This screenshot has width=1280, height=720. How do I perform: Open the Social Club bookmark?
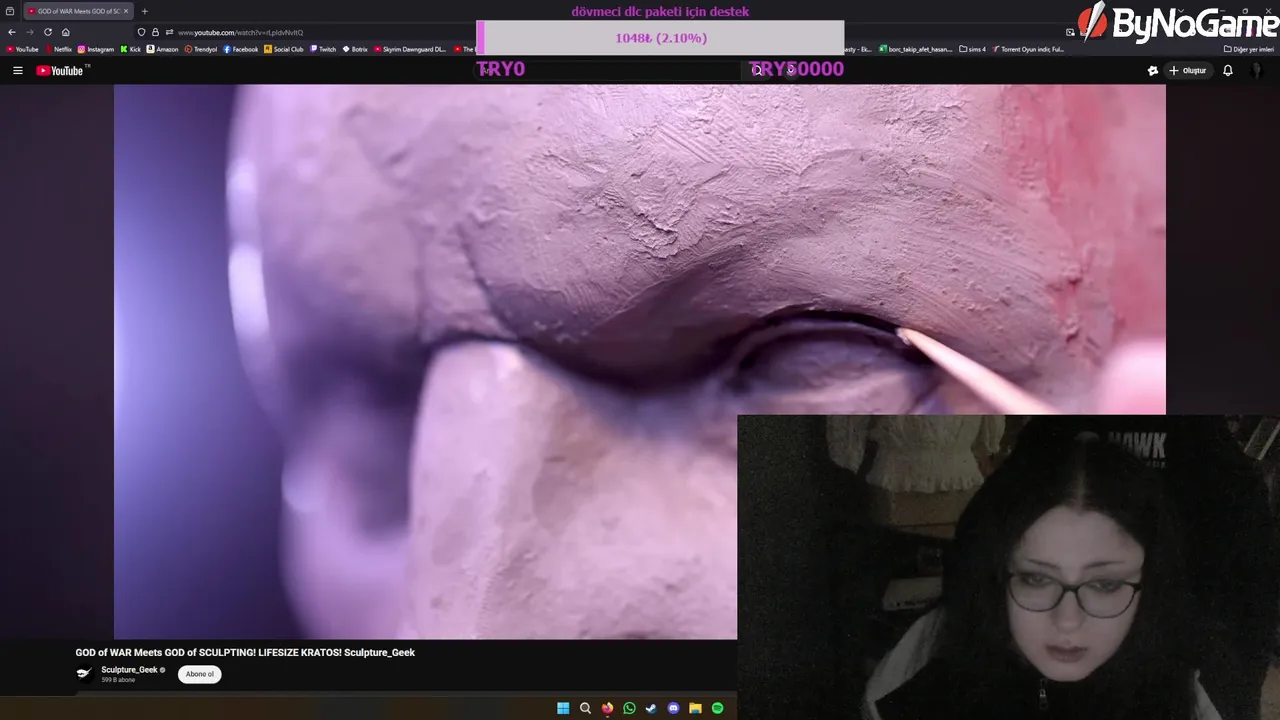284,49
